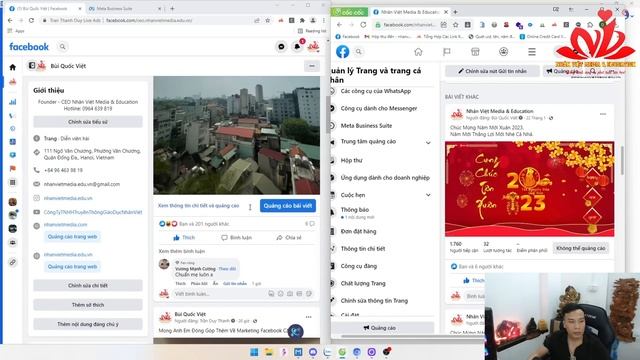640x360 pixels.
Task: Open Windows Start button on taskbar
Action: [254, 352]
